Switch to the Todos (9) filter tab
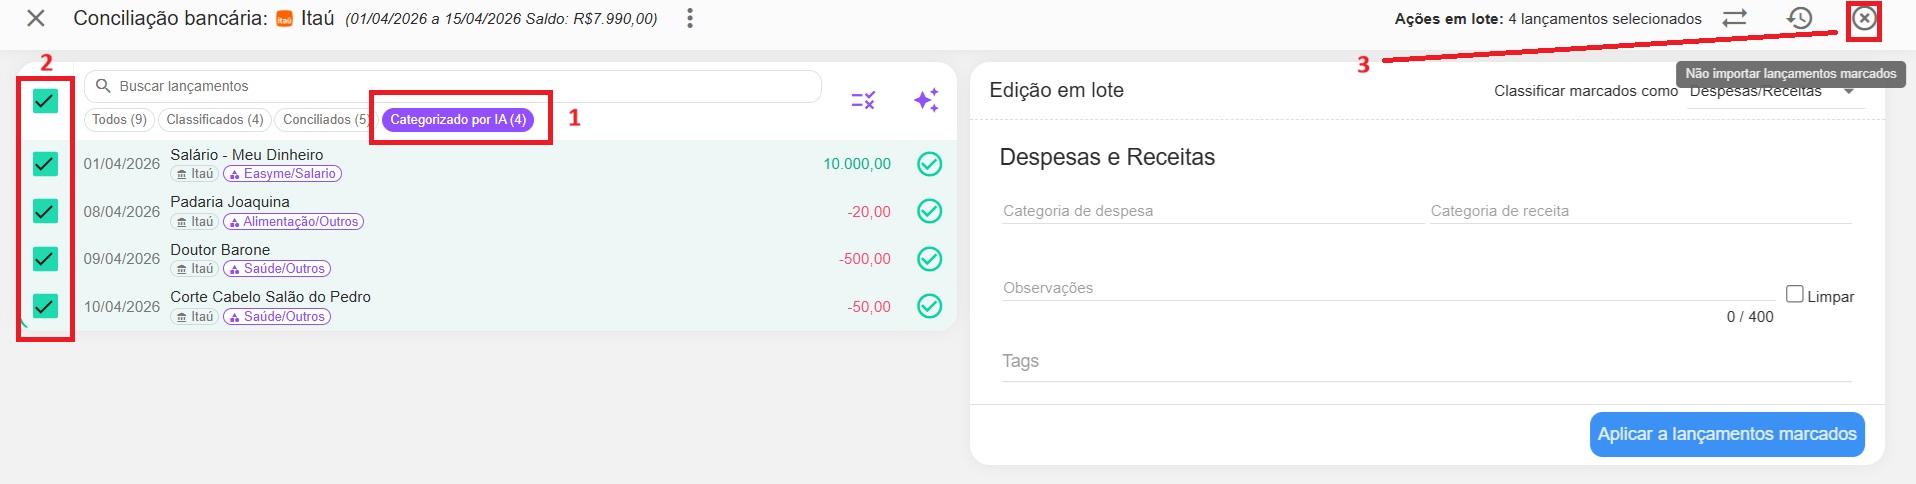Image resolution: width=1916 pixels, height=484 pixels. point(119,120)
